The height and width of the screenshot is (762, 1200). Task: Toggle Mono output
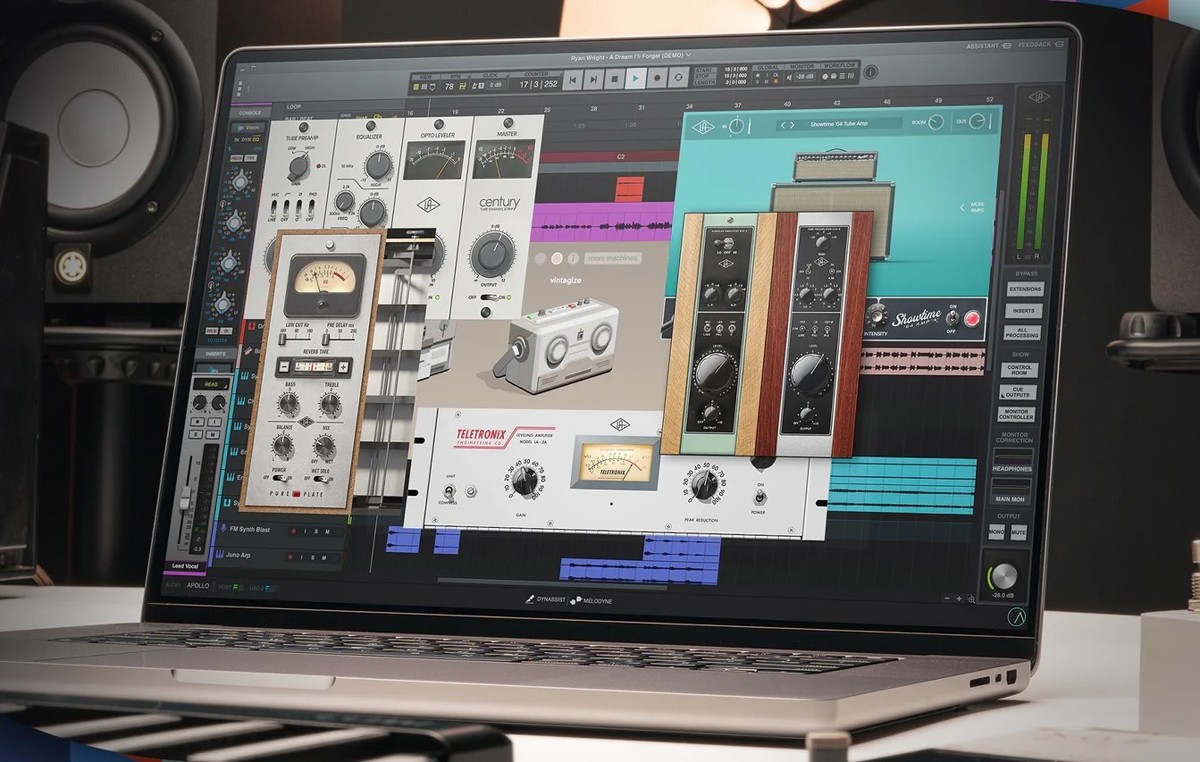(x=996, y=532)
